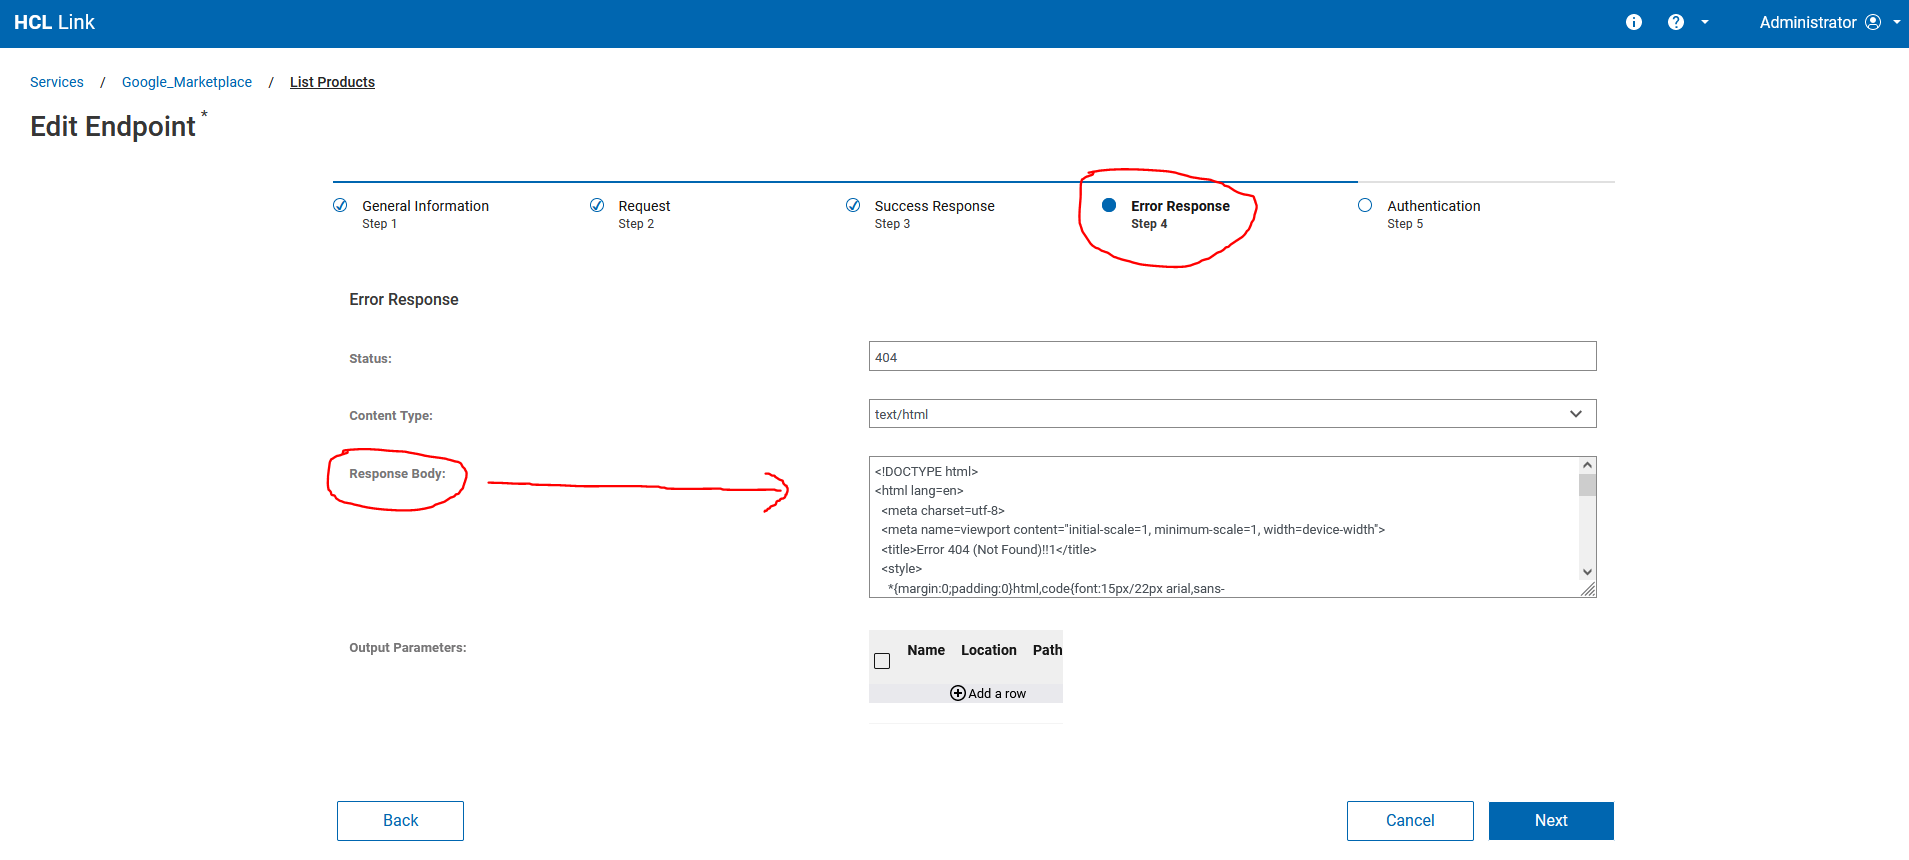The width and height of the screenshot is (1909, 860).
Task: Open the Content Type dropdown
Action: [x=1232, y=414]
